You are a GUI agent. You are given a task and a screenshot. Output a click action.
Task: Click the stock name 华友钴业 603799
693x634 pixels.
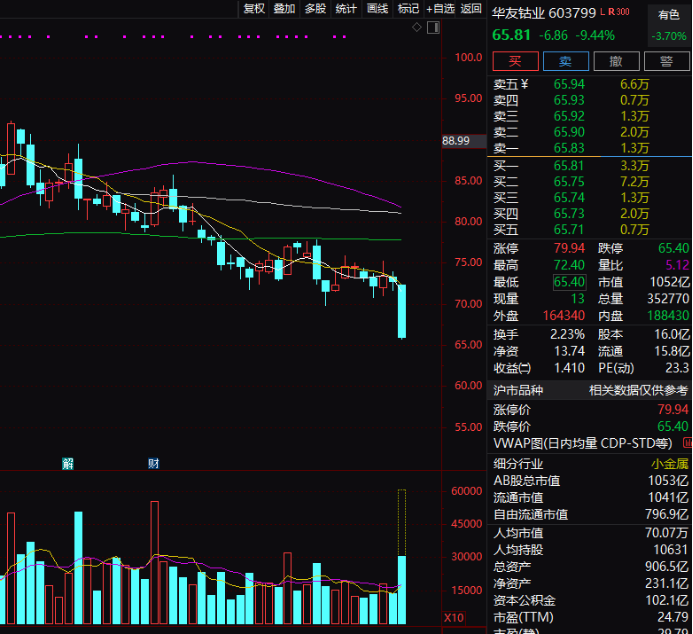[544, 13]
